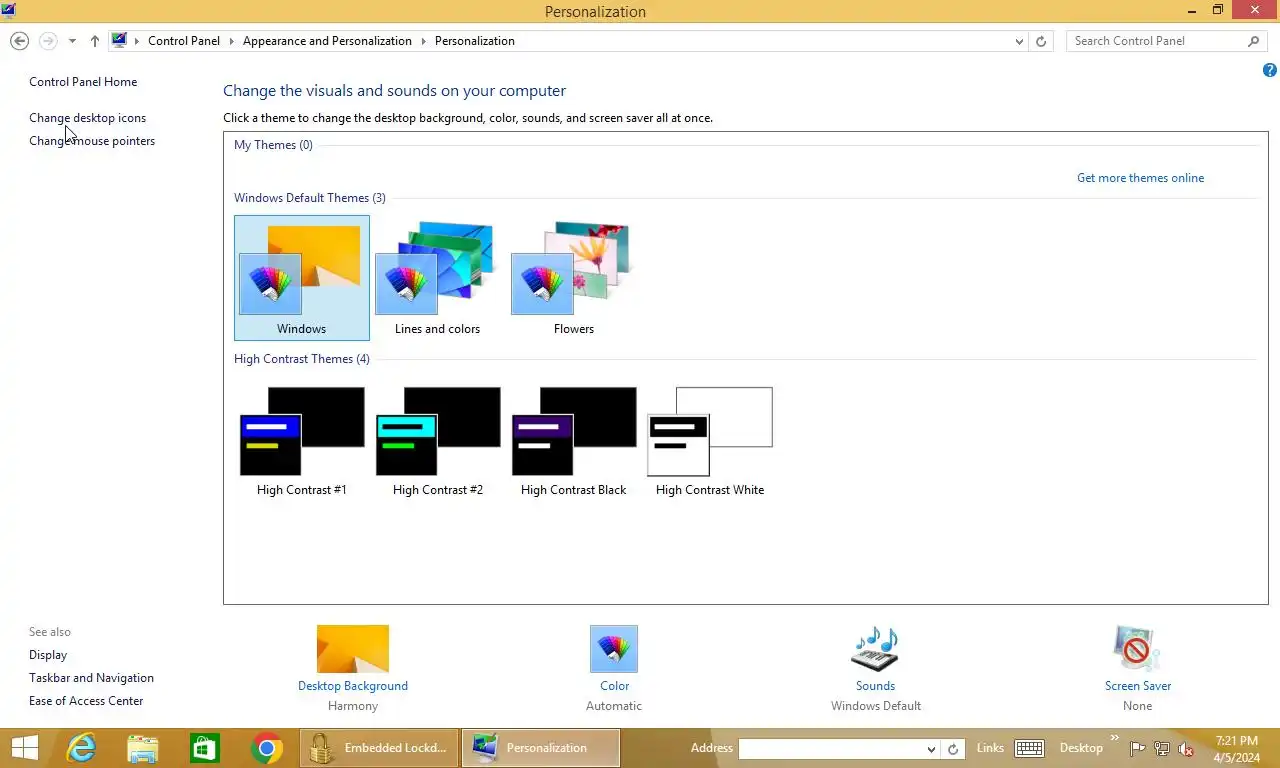
Task: Open the Sounds settings icon
Action: point(875,649)
